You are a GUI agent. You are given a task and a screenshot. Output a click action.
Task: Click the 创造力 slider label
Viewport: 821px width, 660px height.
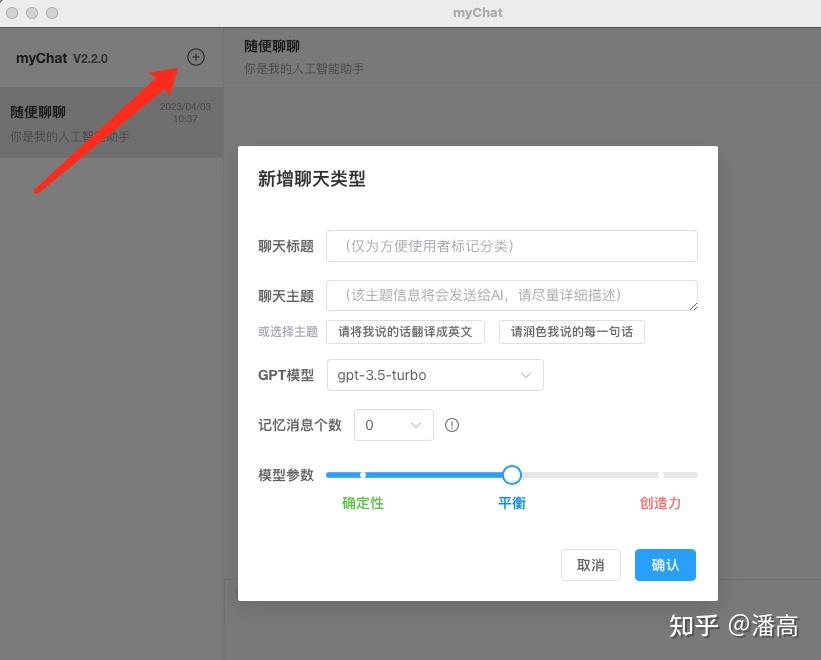coord(661,503)
